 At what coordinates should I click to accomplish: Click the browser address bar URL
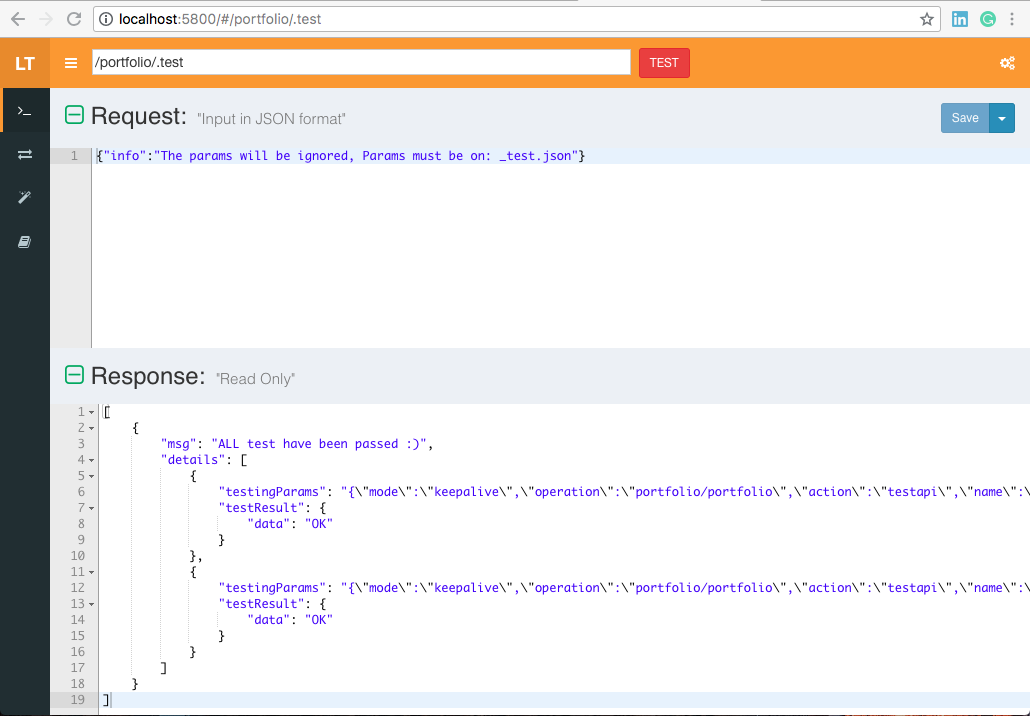point(220,19)
